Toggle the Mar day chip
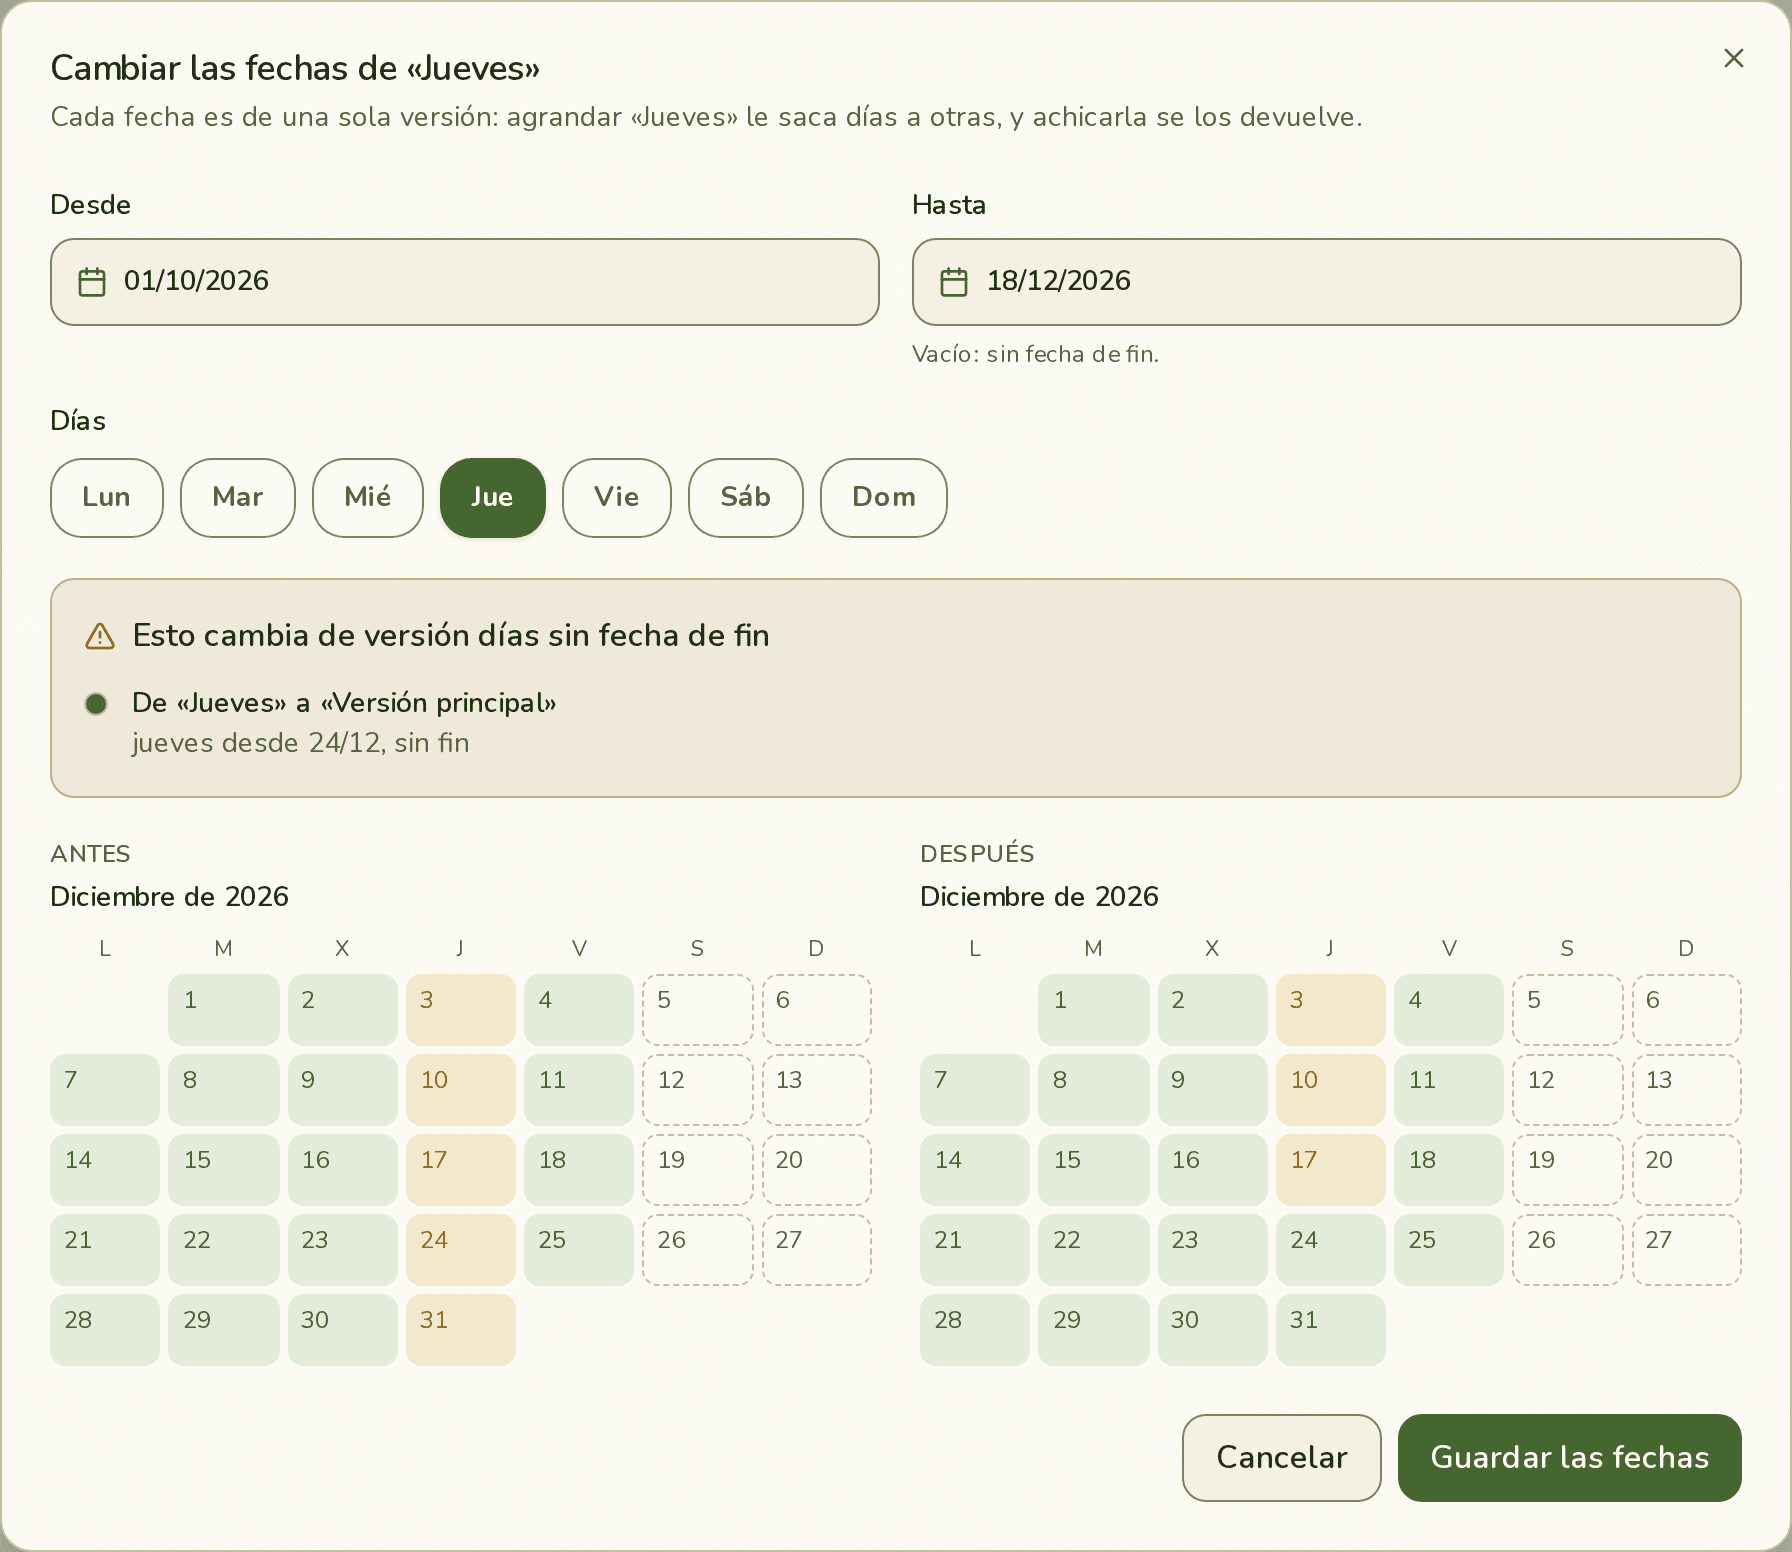Screen dimensions: 1792x1552 [238, 498]
